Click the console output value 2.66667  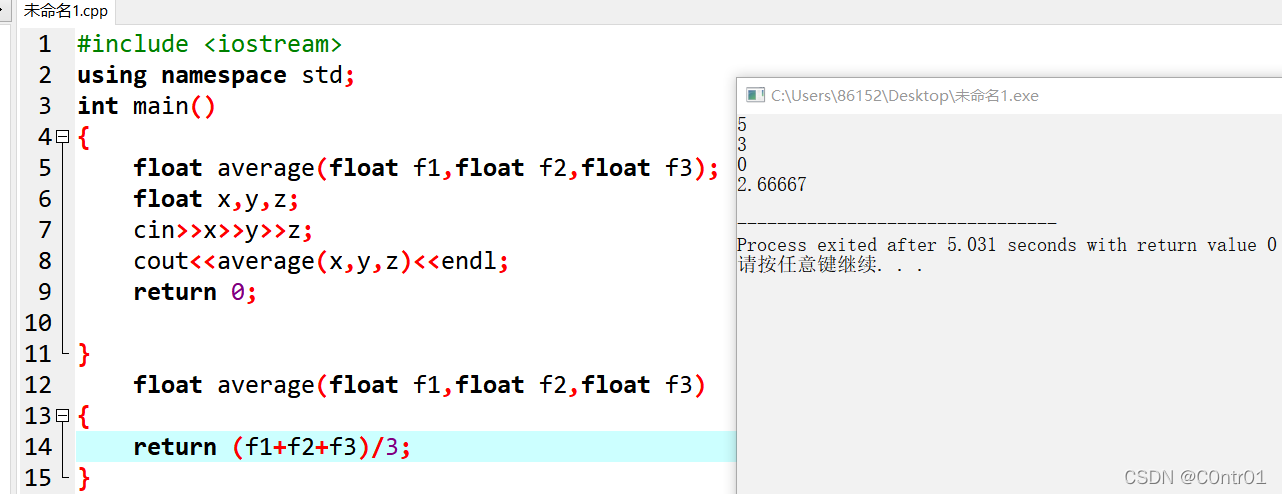click(771, 185)
